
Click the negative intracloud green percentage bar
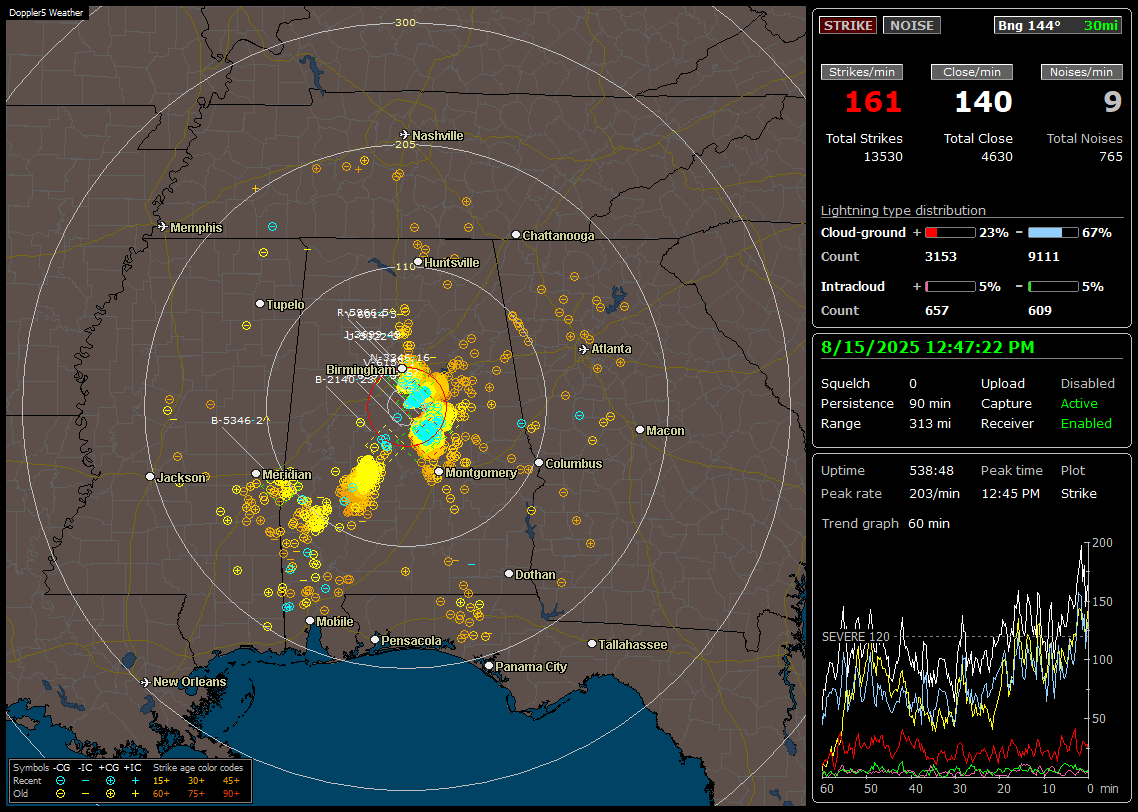coord(1053,287)
